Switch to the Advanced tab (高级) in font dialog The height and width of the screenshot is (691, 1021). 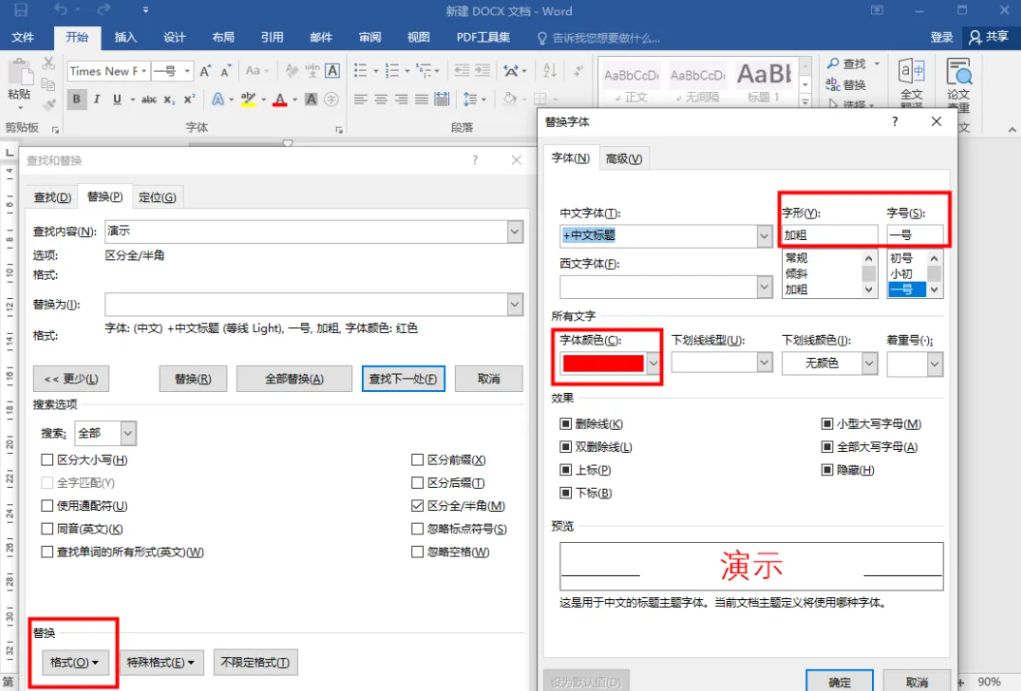[x=623, y=158]
